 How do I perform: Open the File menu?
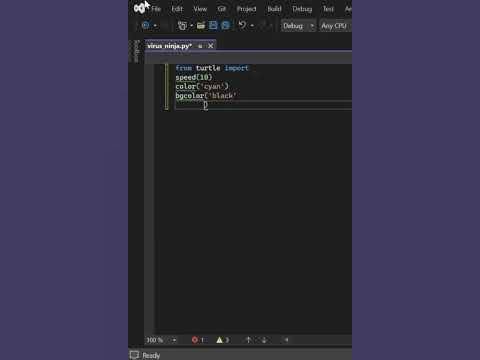pyautogui.click(x=156, y=9)
